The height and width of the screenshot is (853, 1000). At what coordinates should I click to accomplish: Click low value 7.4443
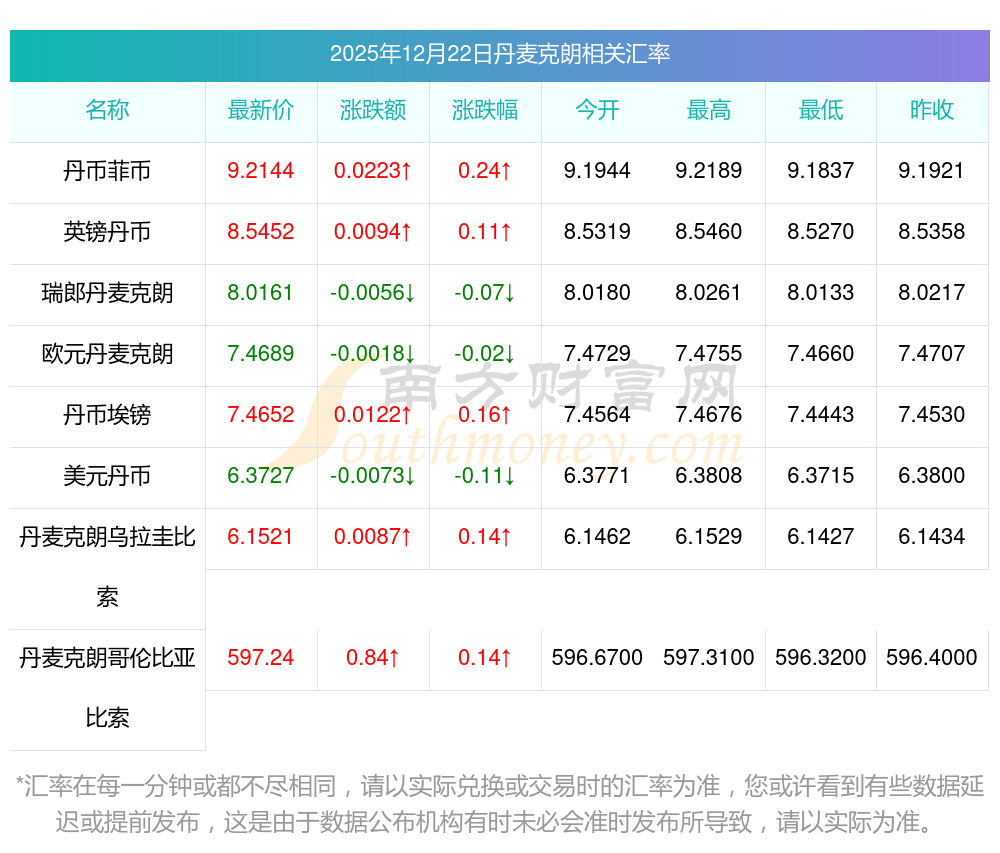pos(821,414)
